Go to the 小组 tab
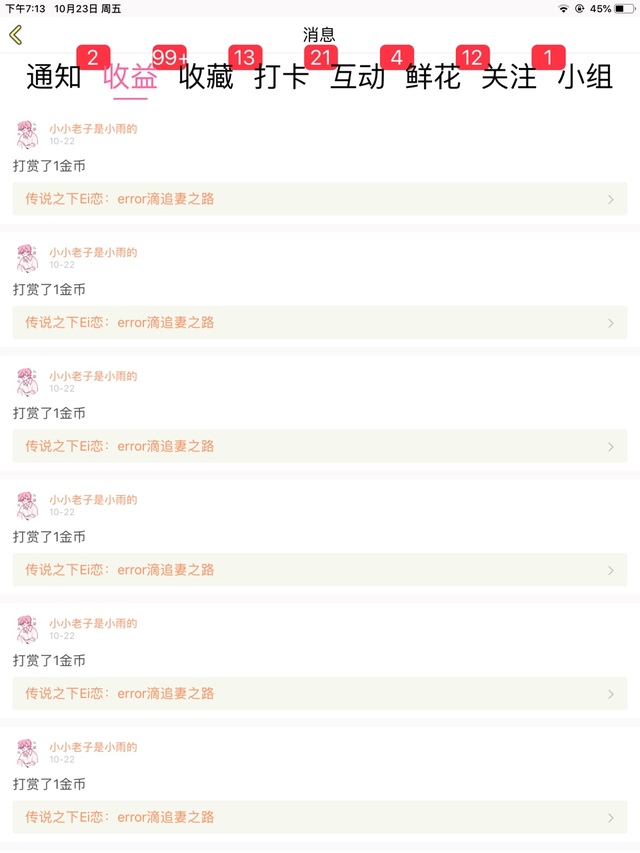This screenshot has height=853, width=640. pyautogui.click(x=585, y=77)
